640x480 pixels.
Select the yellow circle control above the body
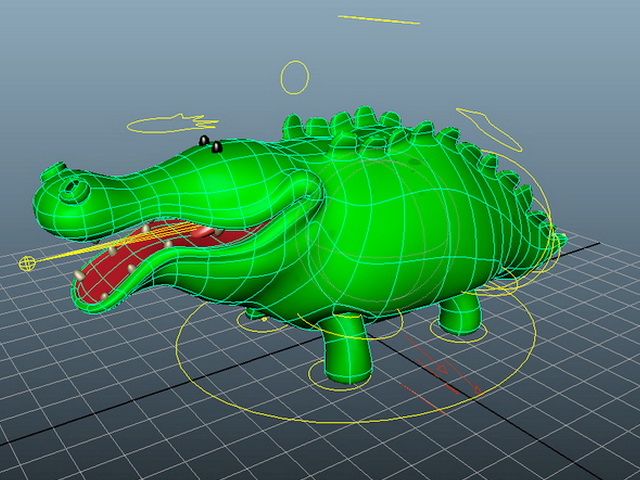pyautogui.click(x=295, y=78)
